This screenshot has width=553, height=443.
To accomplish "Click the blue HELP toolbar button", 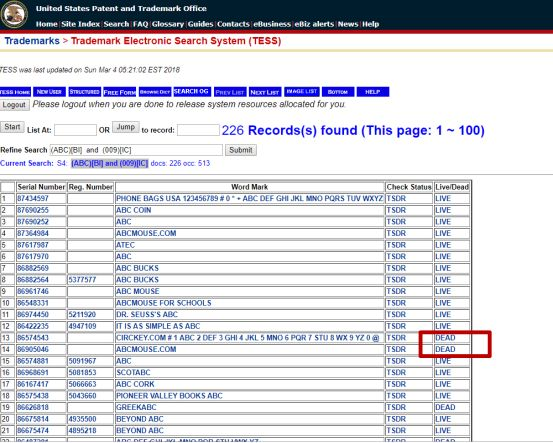I will (373, 92).
